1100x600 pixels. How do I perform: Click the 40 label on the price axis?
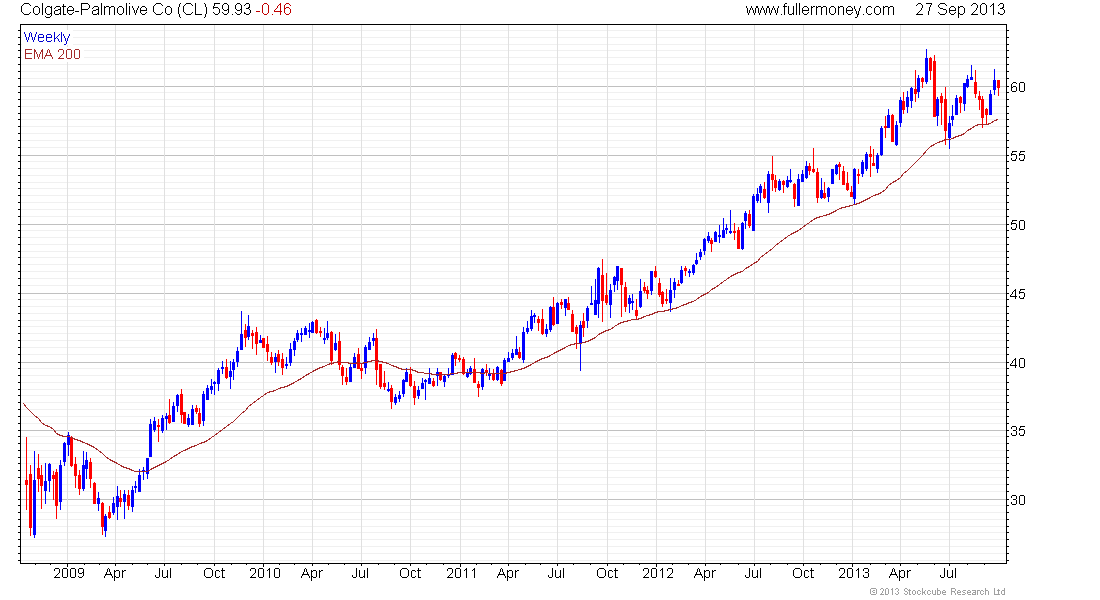[x=1017, y=363]
